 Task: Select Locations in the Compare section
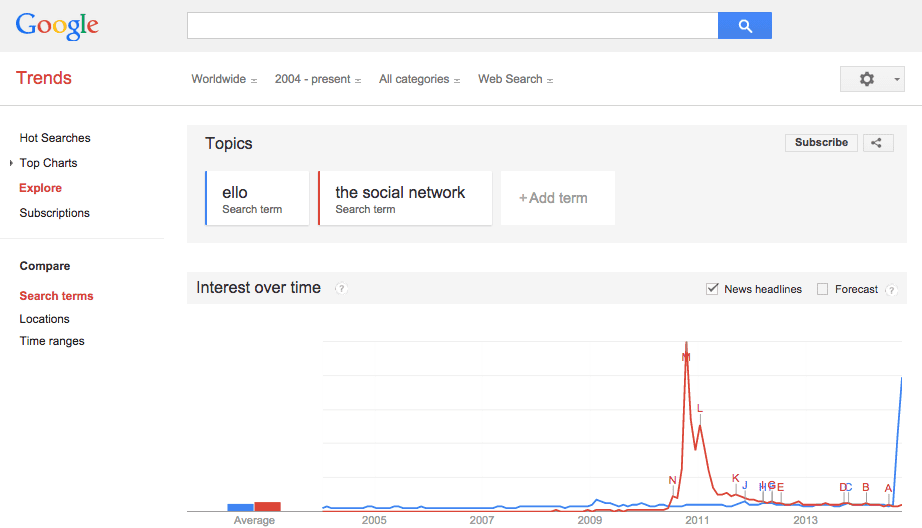click(45, 319)
